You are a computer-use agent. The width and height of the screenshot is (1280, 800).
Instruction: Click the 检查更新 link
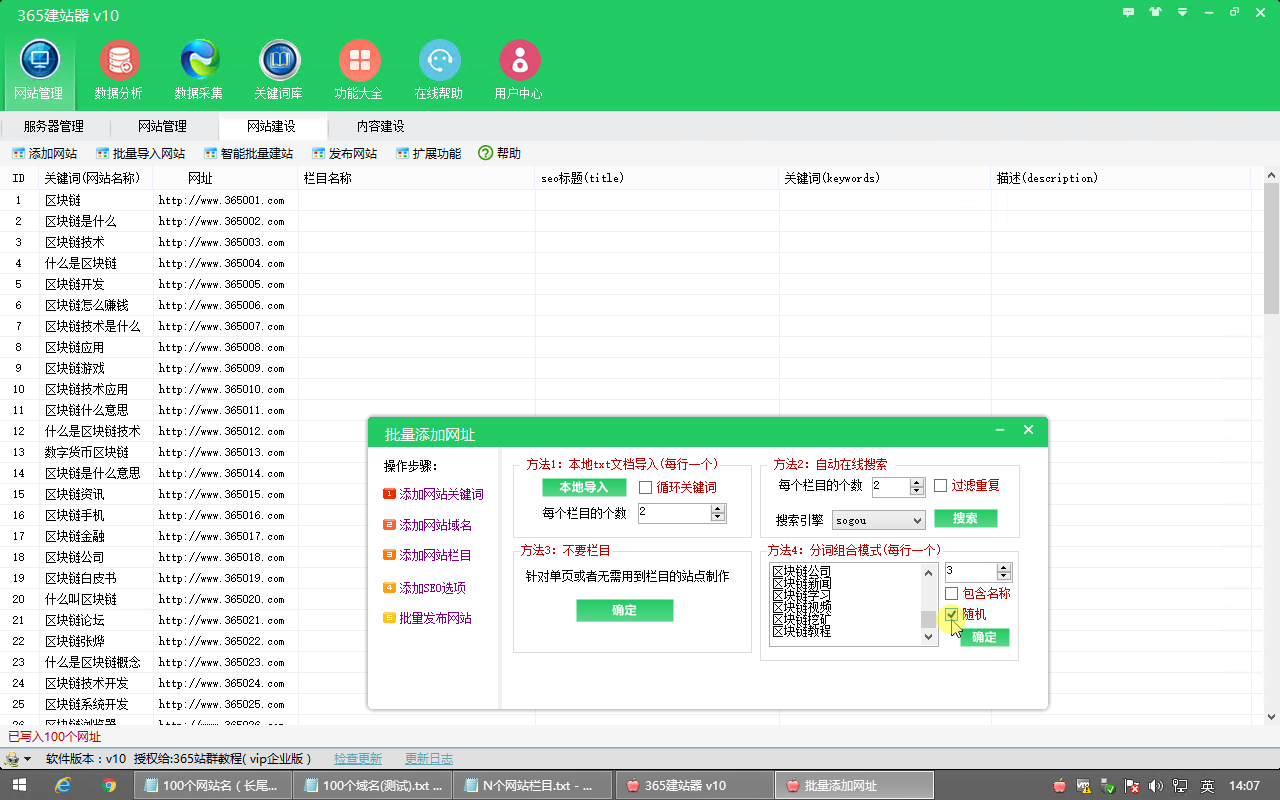click(x=358, y=759)
